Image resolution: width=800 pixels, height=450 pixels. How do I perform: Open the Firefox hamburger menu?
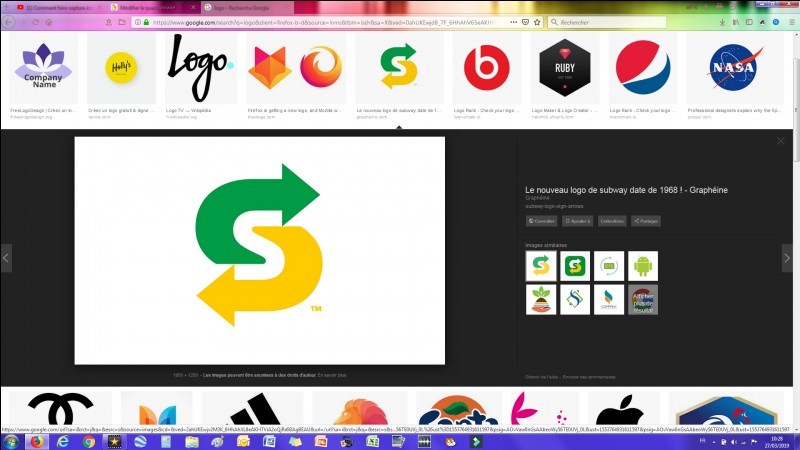pos(792,22)
